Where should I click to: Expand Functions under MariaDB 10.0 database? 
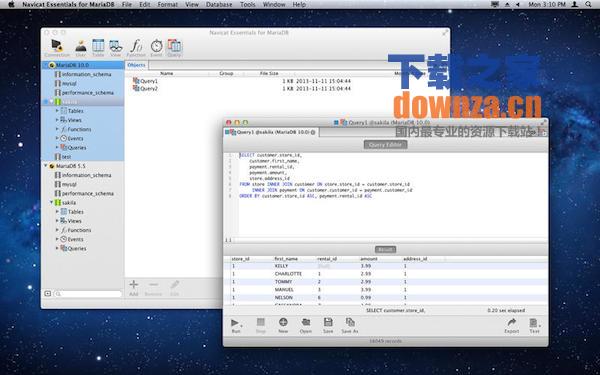[57, 129]
